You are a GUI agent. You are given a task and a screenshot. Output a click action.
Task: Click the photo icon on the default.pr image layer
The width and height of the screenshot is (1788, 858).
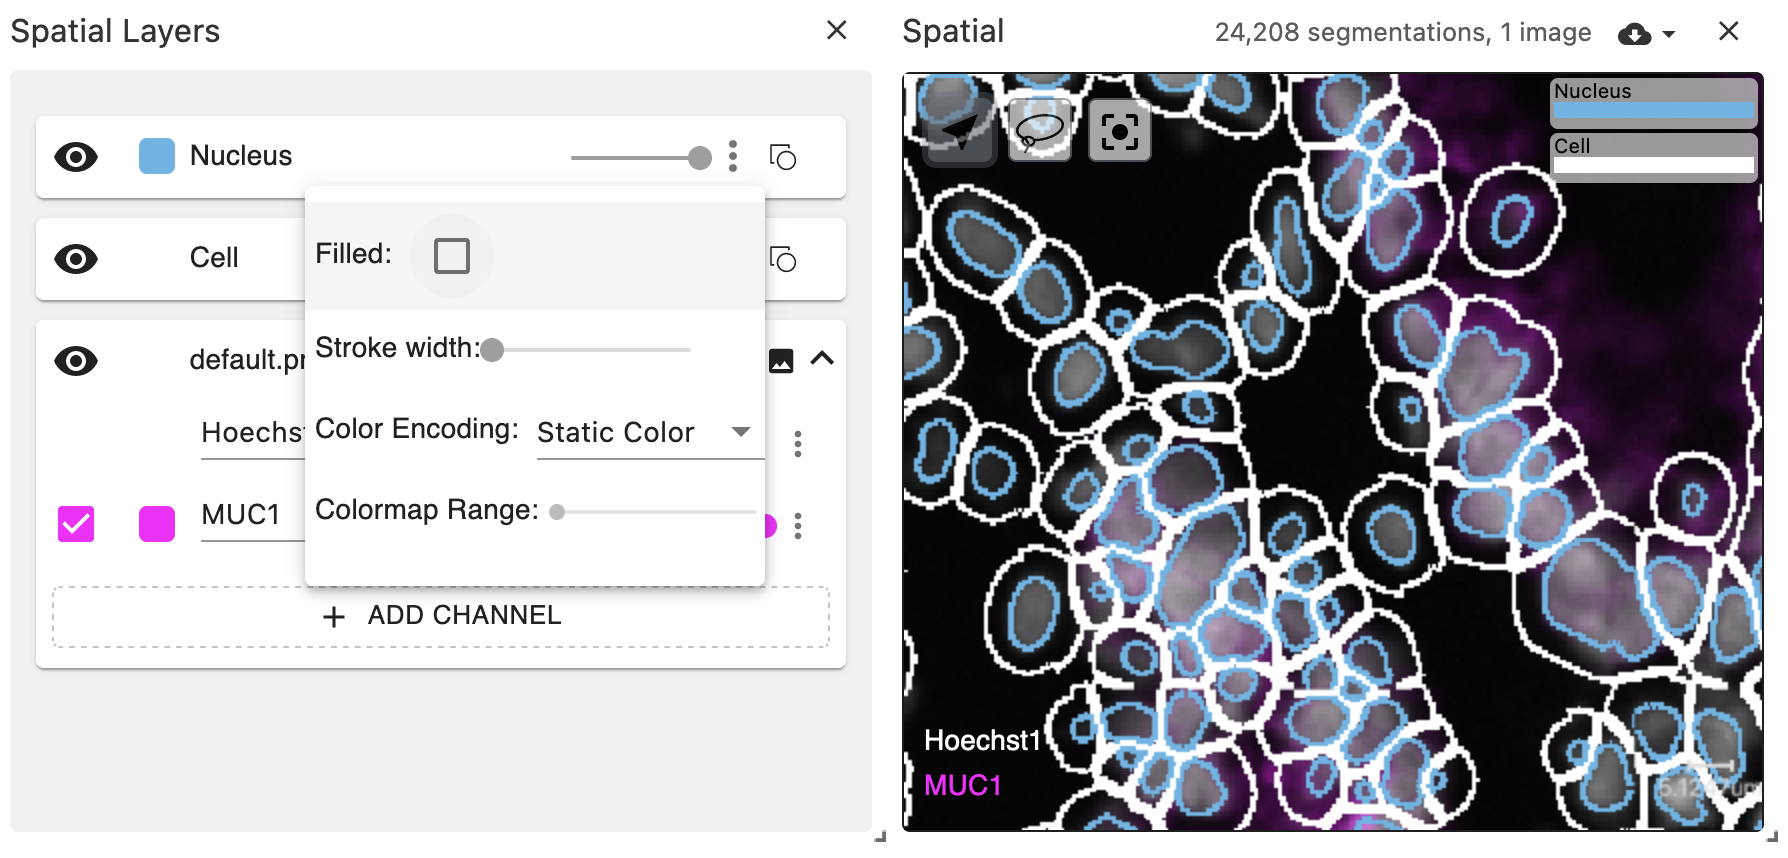click(781, 360)
